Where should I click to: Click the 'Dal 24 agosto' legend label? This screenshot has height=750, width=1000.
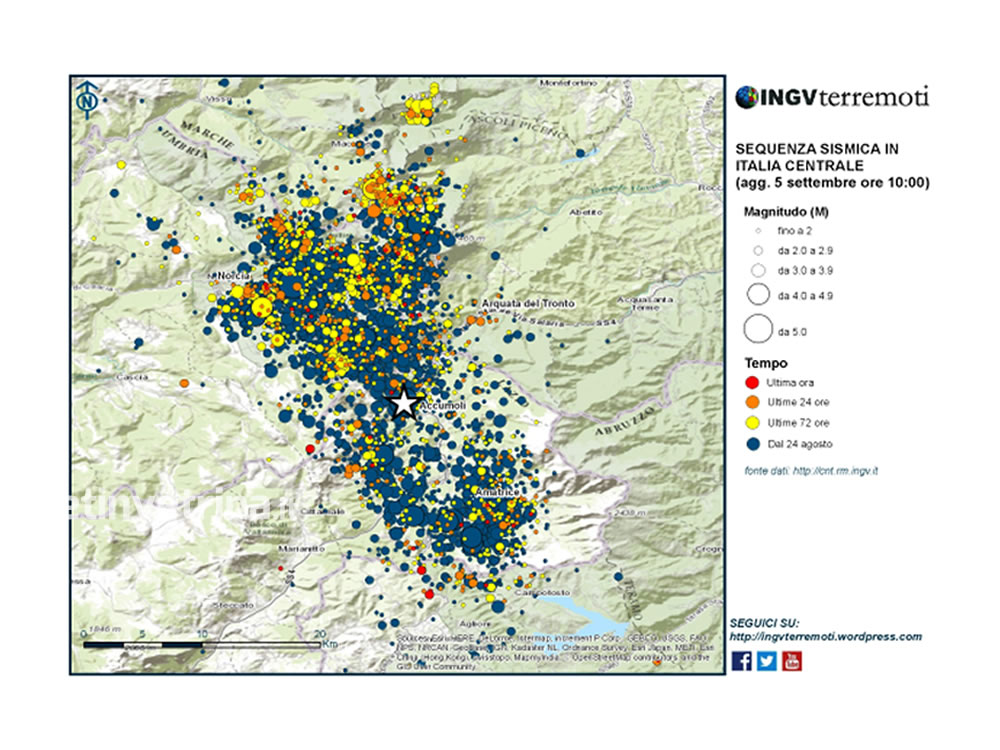pyautogui.click(x=800, y=444)
